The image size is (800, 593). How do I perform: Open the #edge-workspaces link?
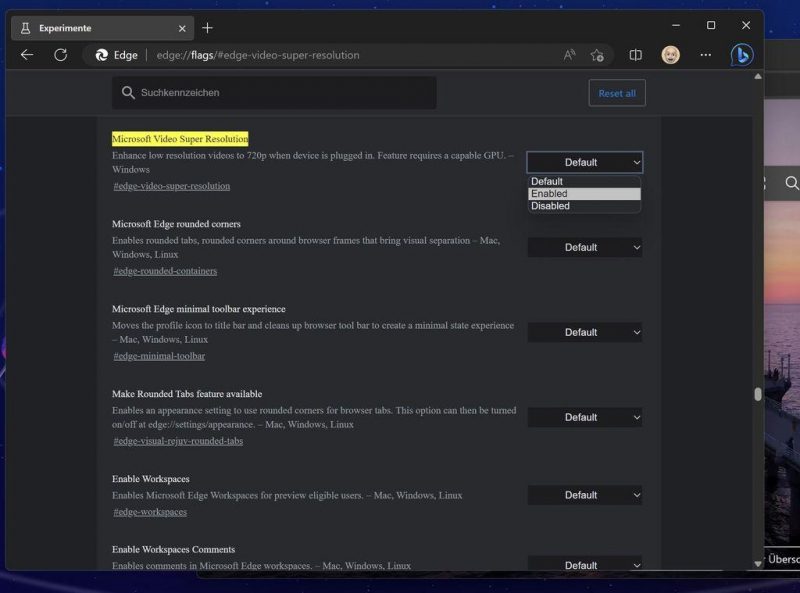click(x=150, y=512)
